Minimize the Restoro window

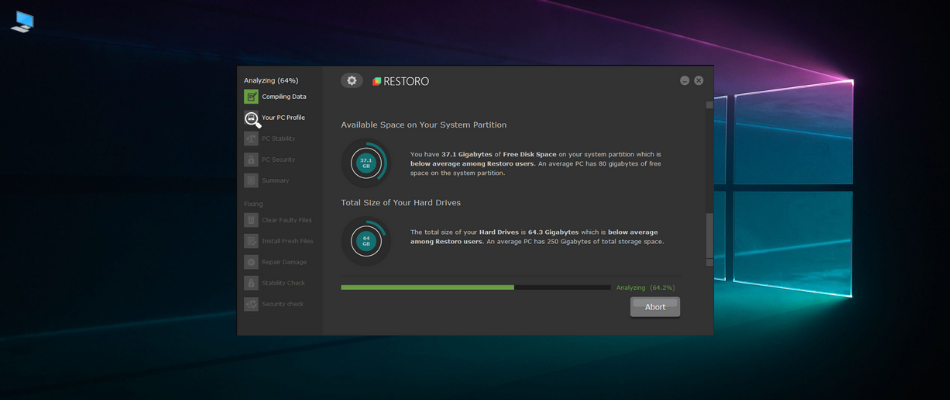(685, 81)
